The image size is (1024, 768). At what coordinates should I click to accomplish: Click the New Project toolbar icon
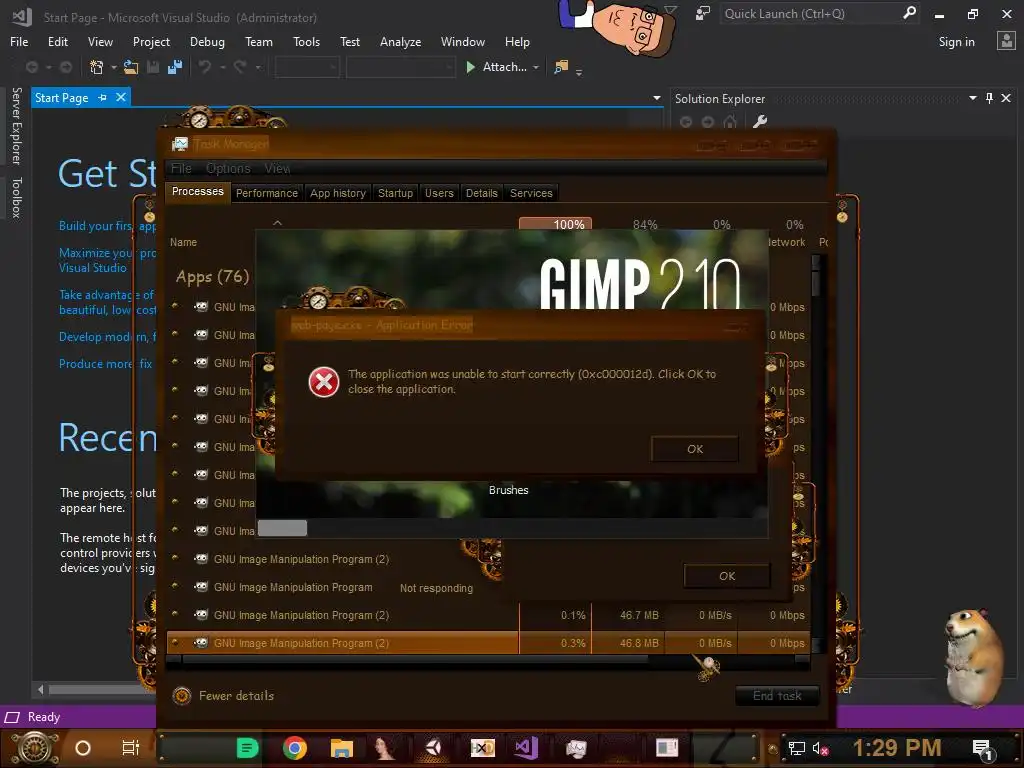pos(96,67)
